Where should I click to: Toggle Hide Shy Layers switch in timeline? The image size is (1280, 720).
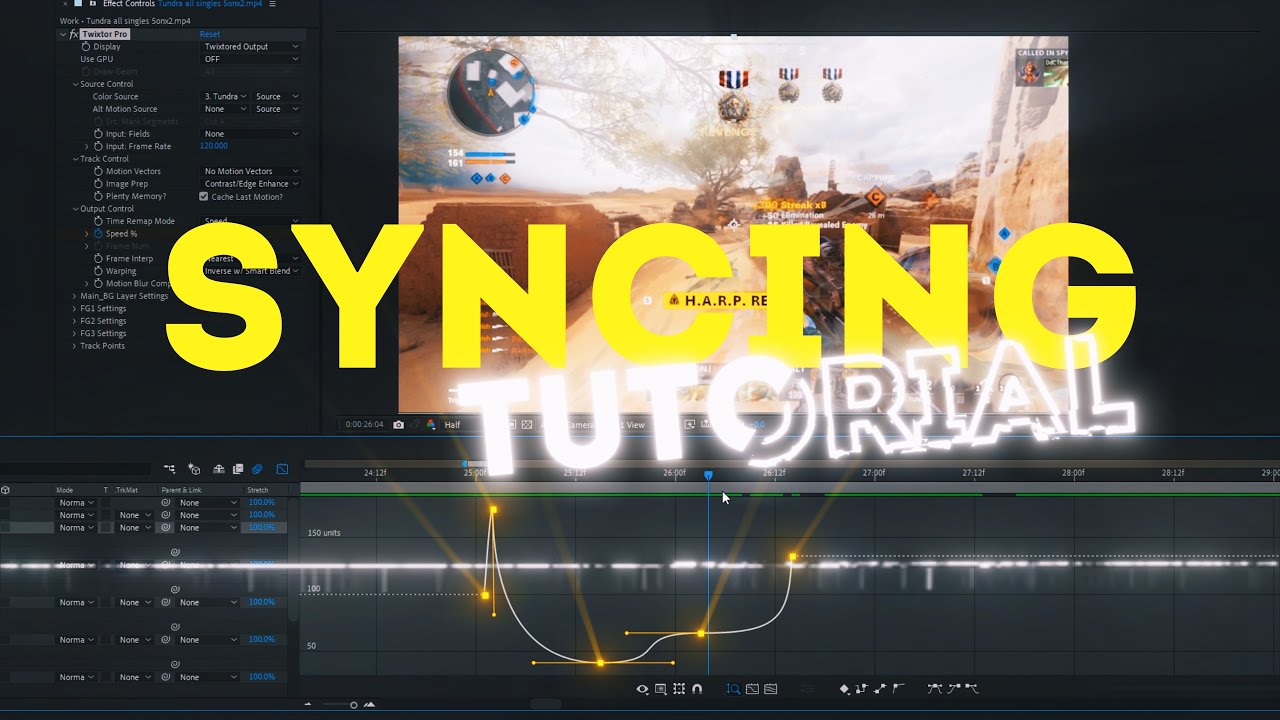coord(221,469)
